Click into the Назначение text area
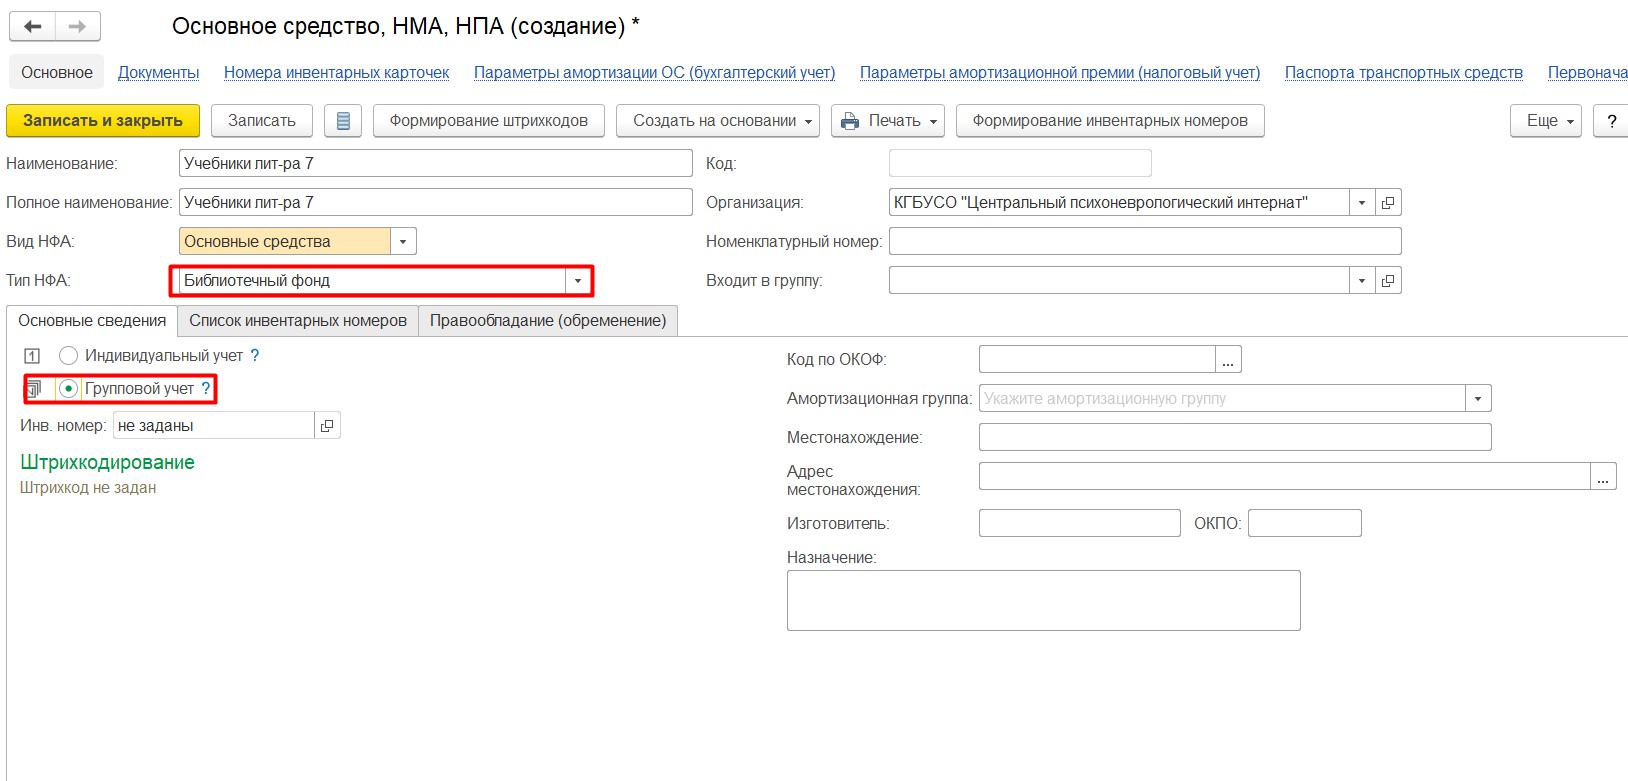 (x=1044, y=601)
